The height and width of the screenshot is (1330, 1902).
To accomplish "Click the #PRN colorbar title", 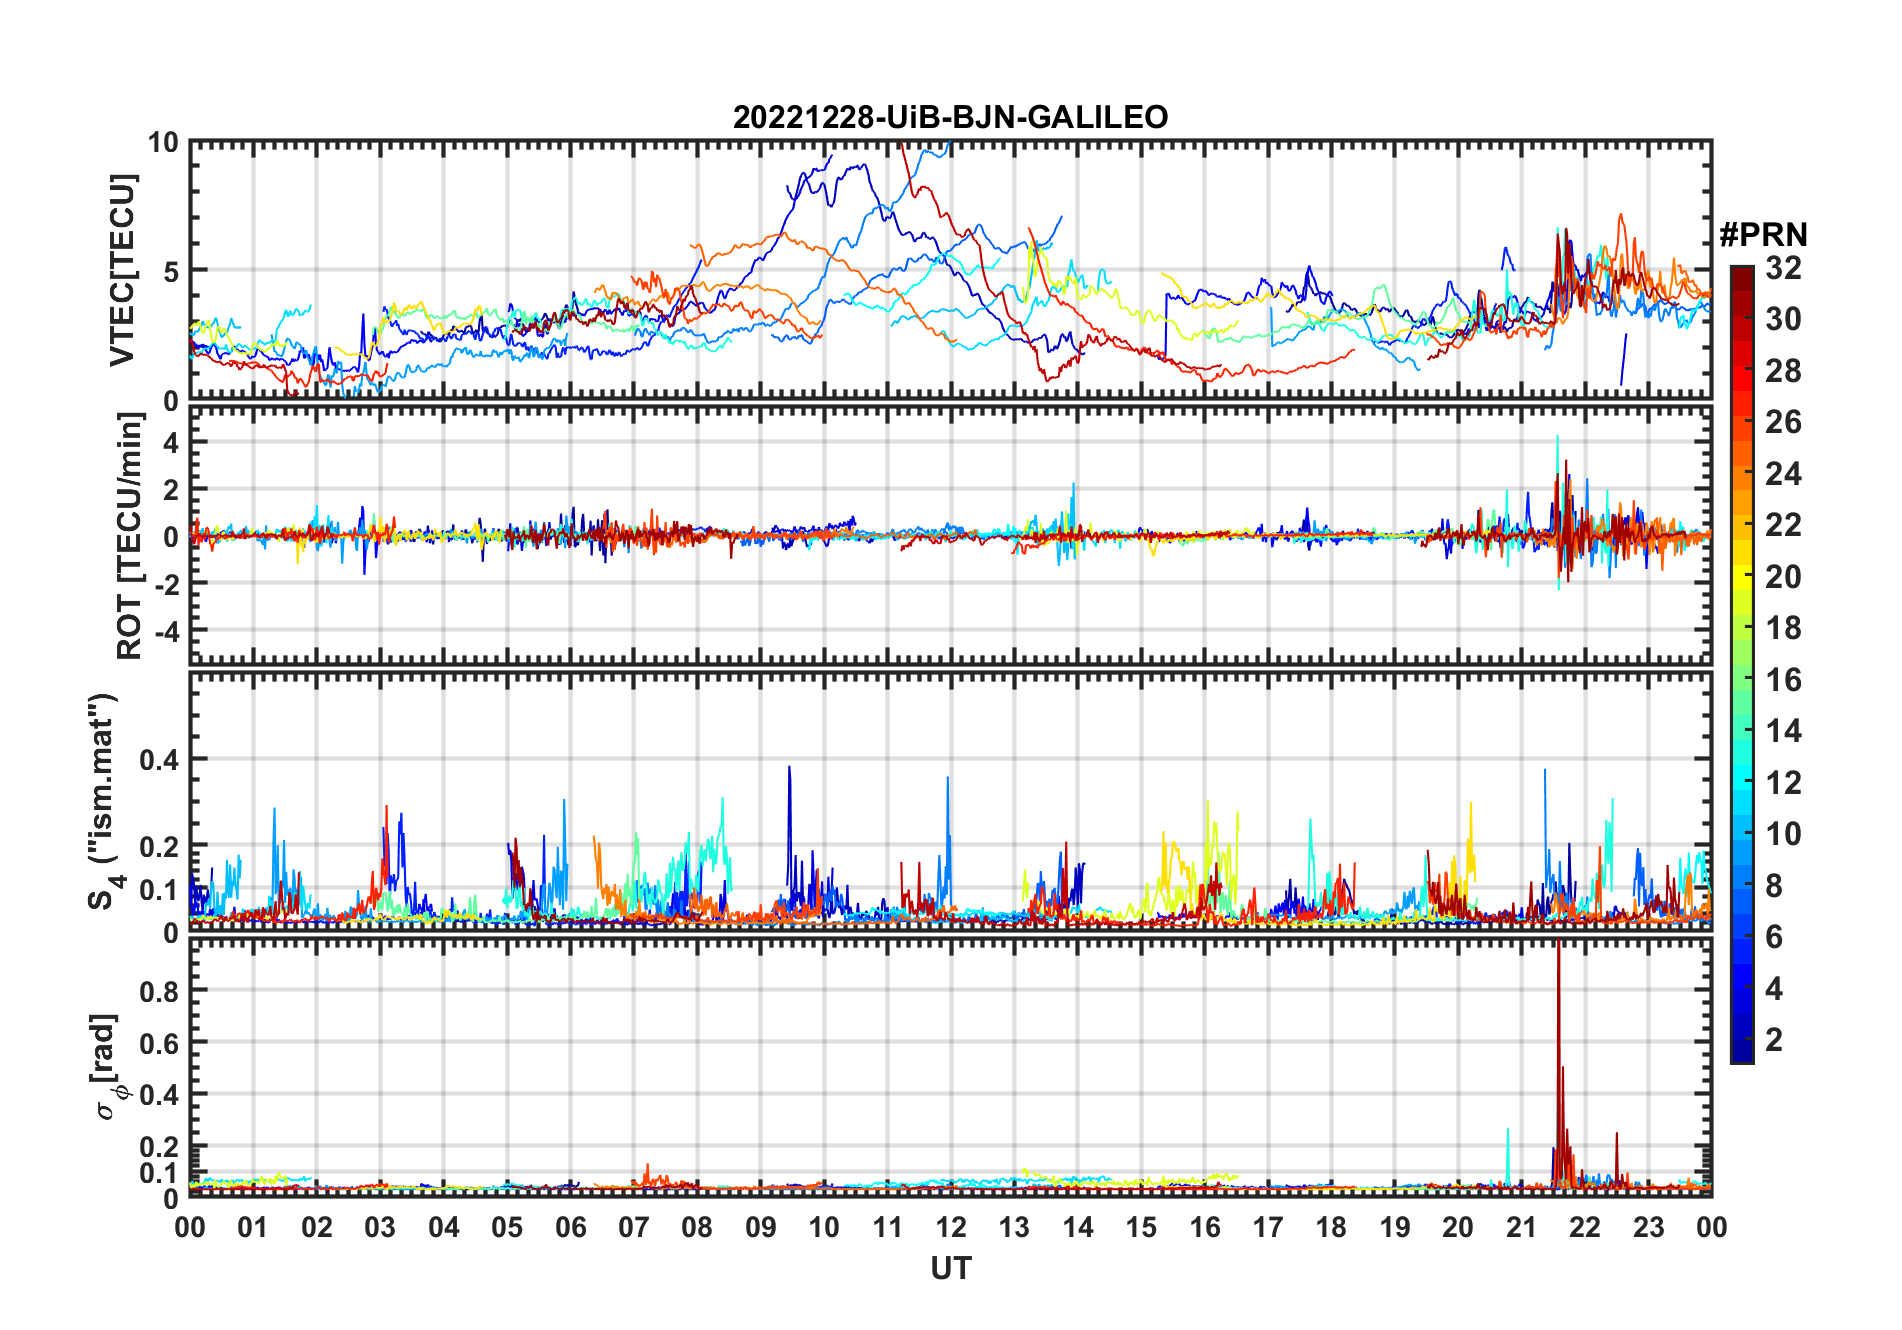I will click(x=1763, y=235).
